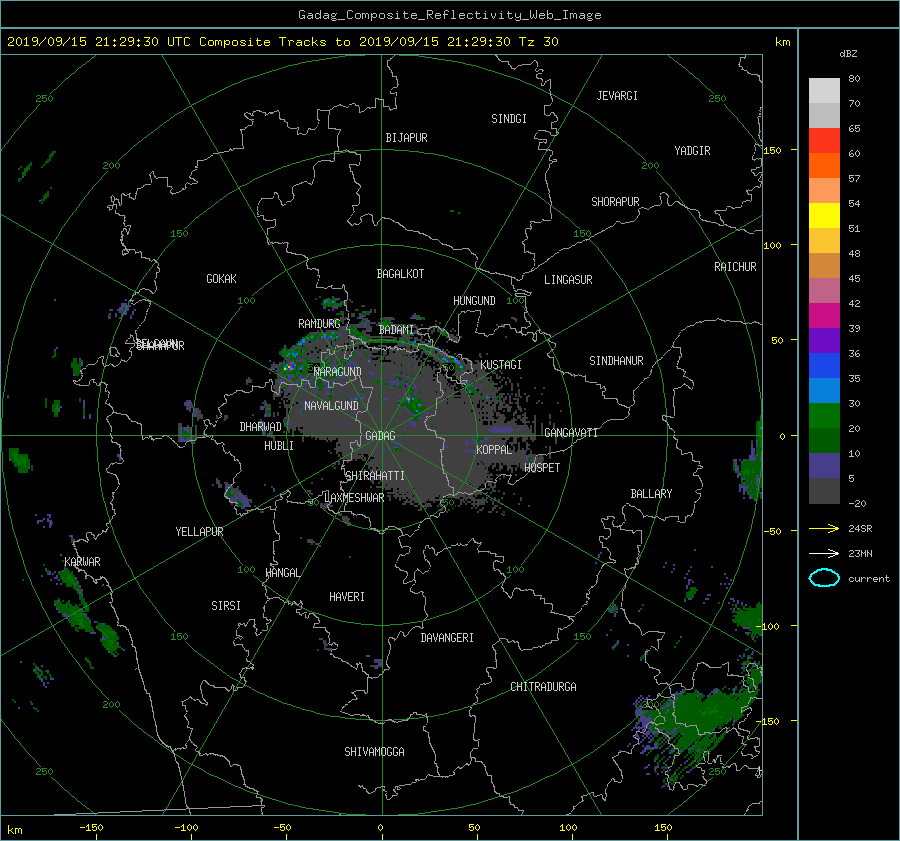Select the GANGAVATI label

(571, 433)
